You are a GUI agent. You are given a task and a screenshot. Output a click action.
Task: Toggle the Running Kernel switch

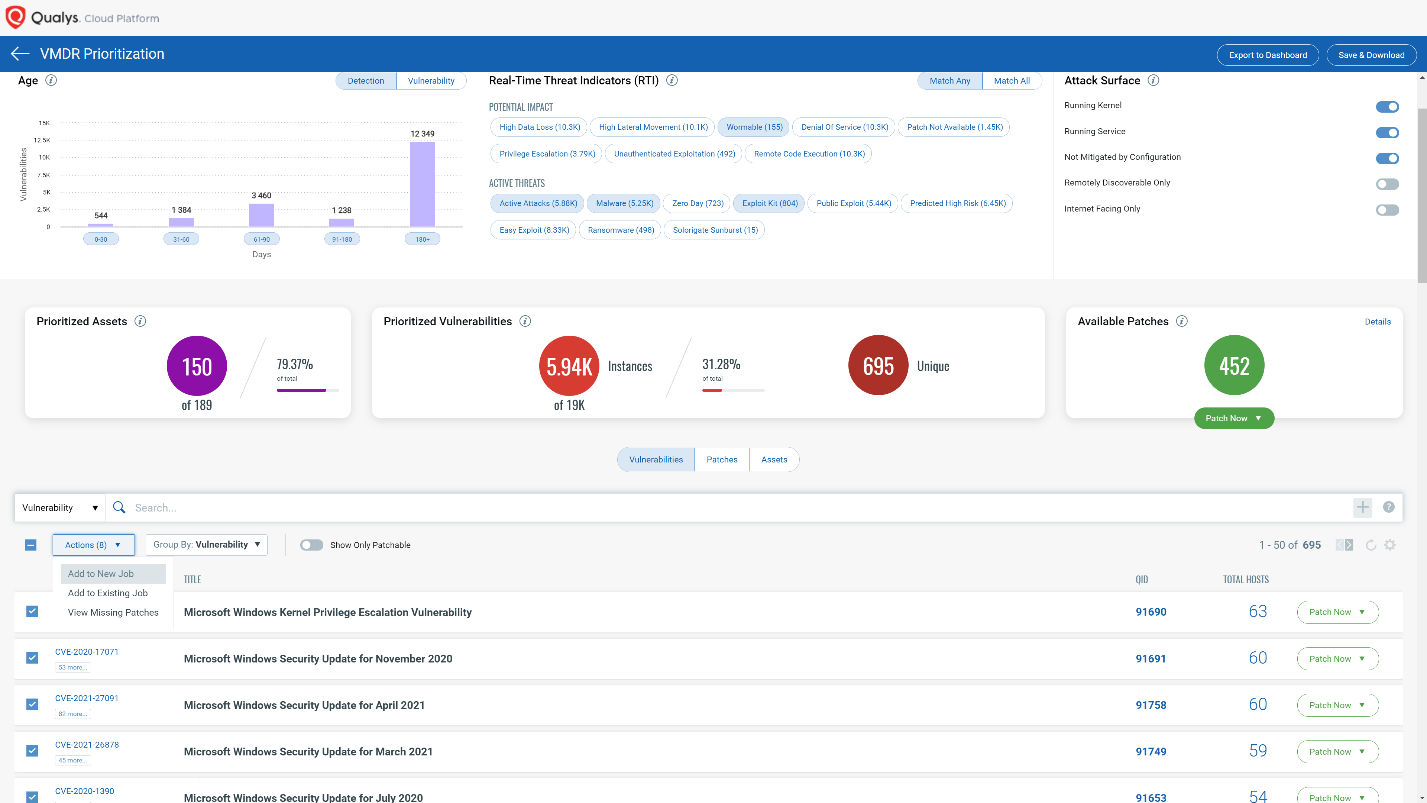[1387, 106]
